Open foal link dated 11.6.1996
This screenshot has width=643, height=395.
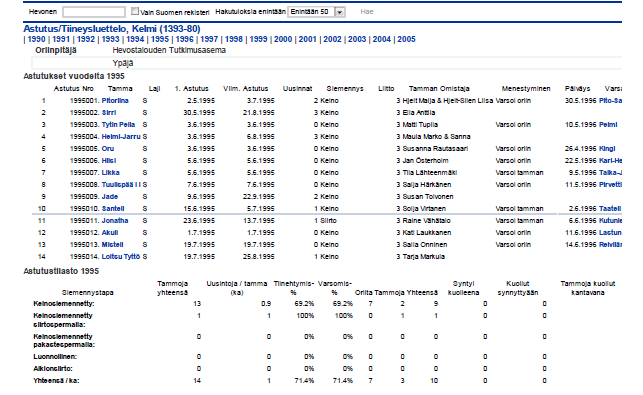click(x=611, y=233)
